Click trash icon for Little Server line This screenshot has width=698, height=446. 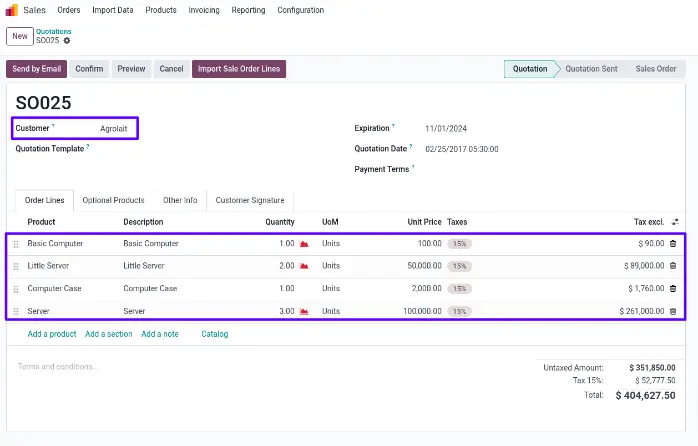pyautogui.click(x=672, y=266)
